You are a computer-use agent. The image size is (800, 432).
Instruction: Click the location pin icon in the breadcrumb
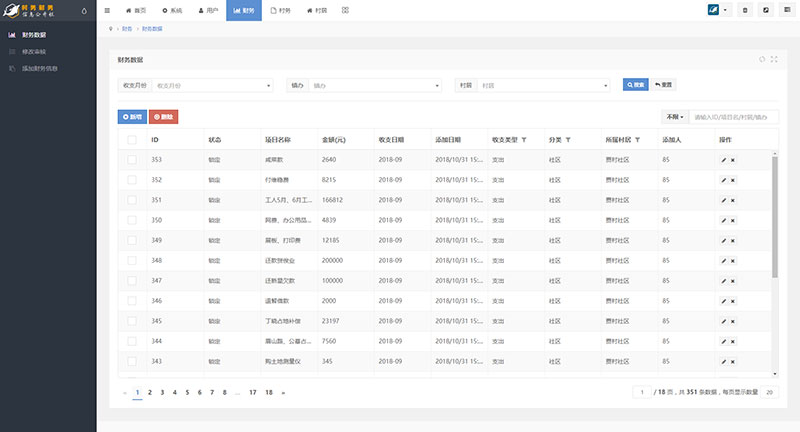111,29
